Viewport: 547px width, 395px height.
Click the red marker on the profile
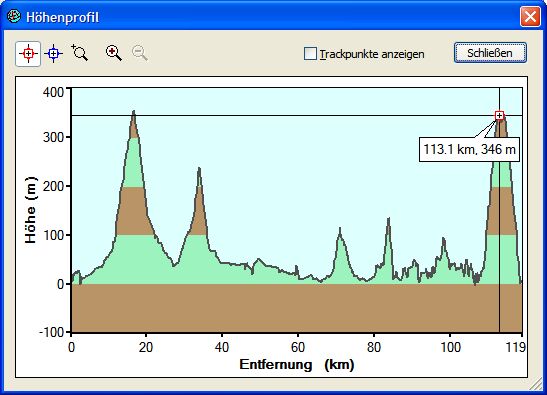point(500,115)
